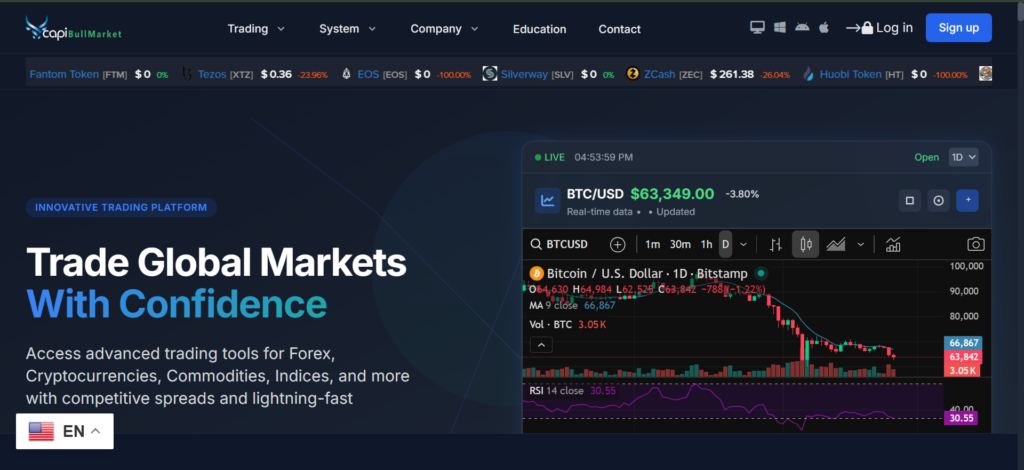Click the 63,842 red price axis label
Screen dimensions: 1024x470
(963, 356)
